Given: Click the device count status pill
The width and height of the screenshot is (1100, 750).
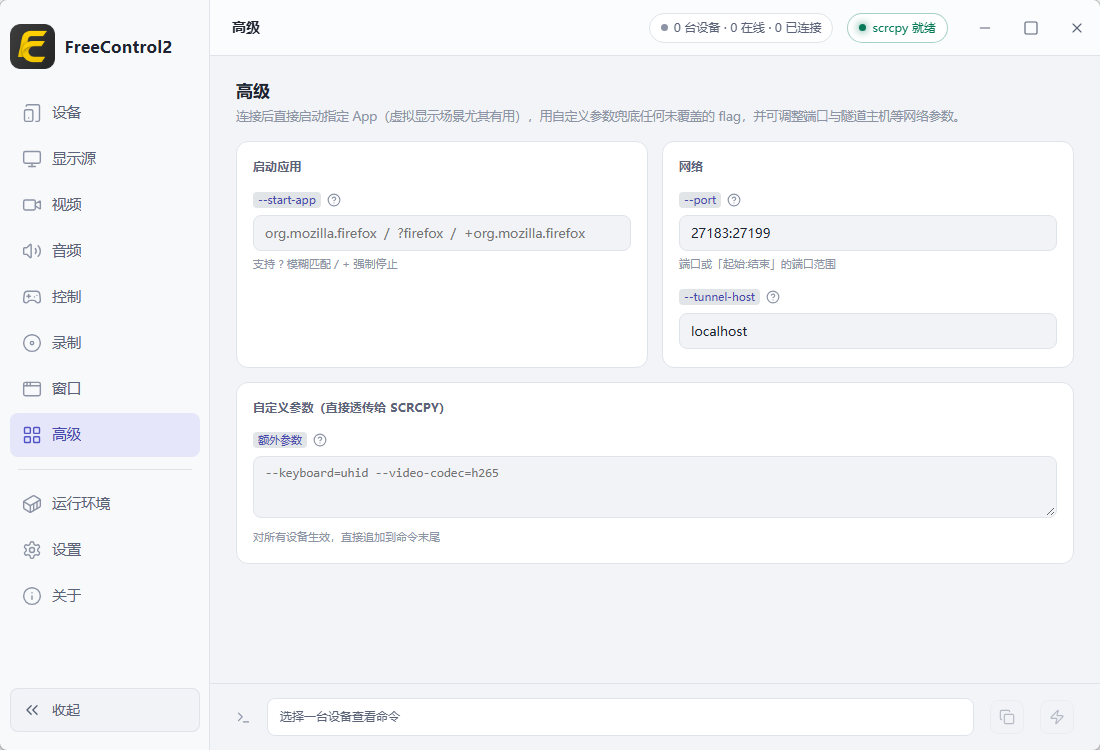Looking at the screenshot, I should click(x=741, y=28).
